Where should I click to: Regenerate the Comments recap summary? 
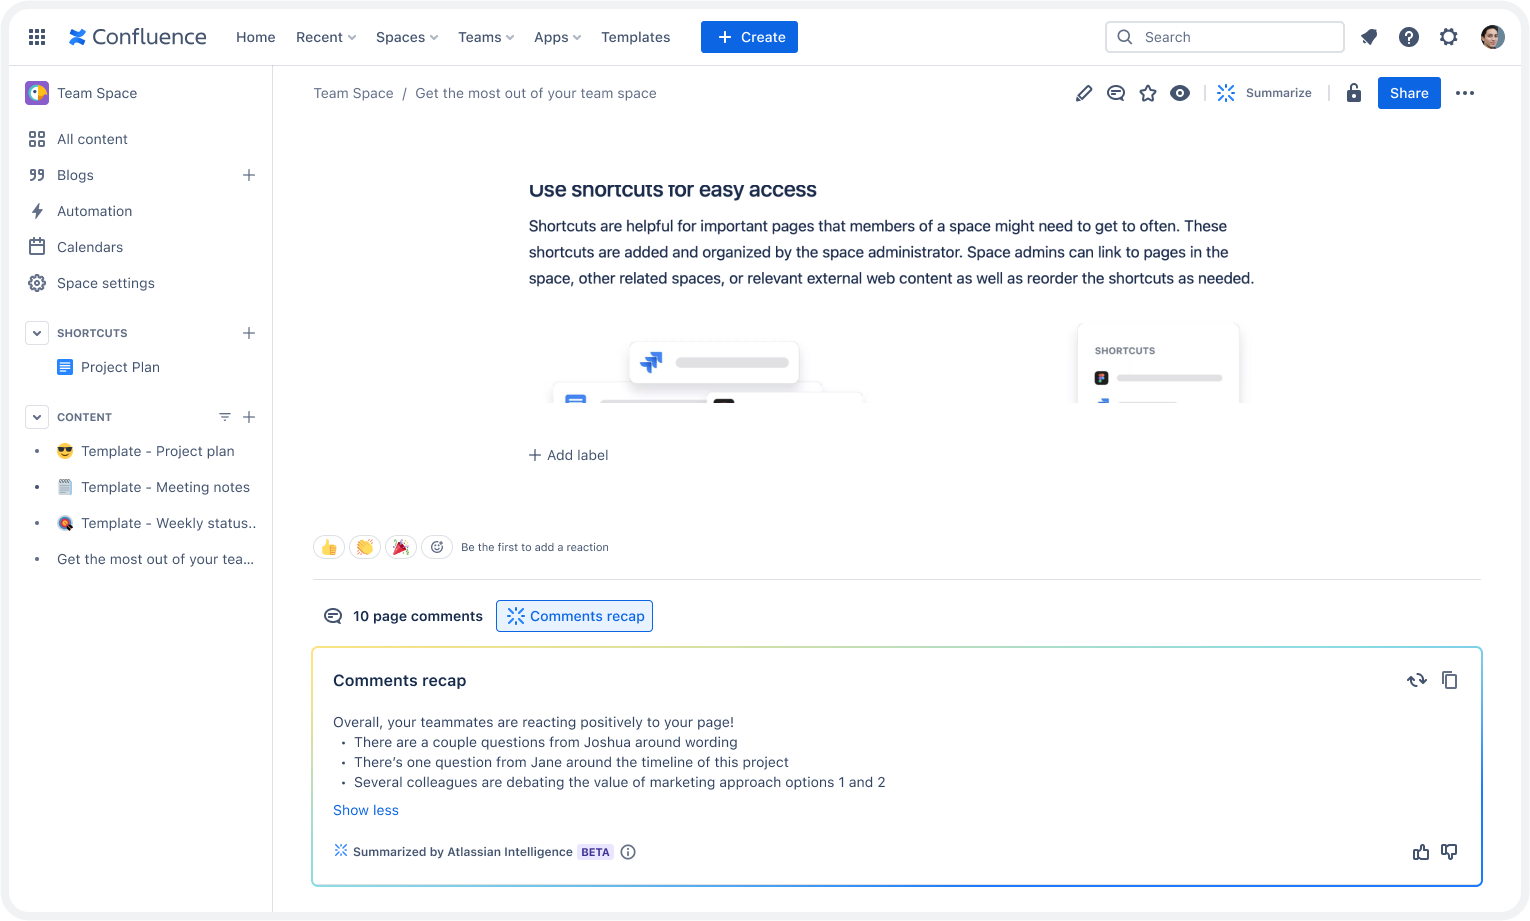1416,680
